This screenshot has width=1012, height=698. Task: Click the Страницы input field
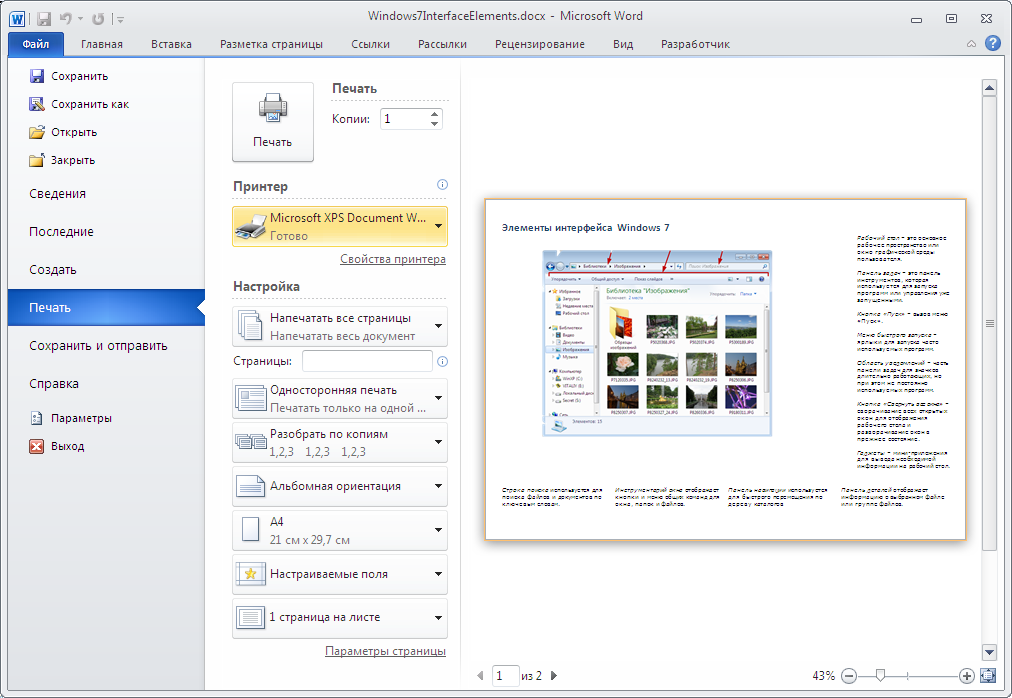(x=367, y=362)
